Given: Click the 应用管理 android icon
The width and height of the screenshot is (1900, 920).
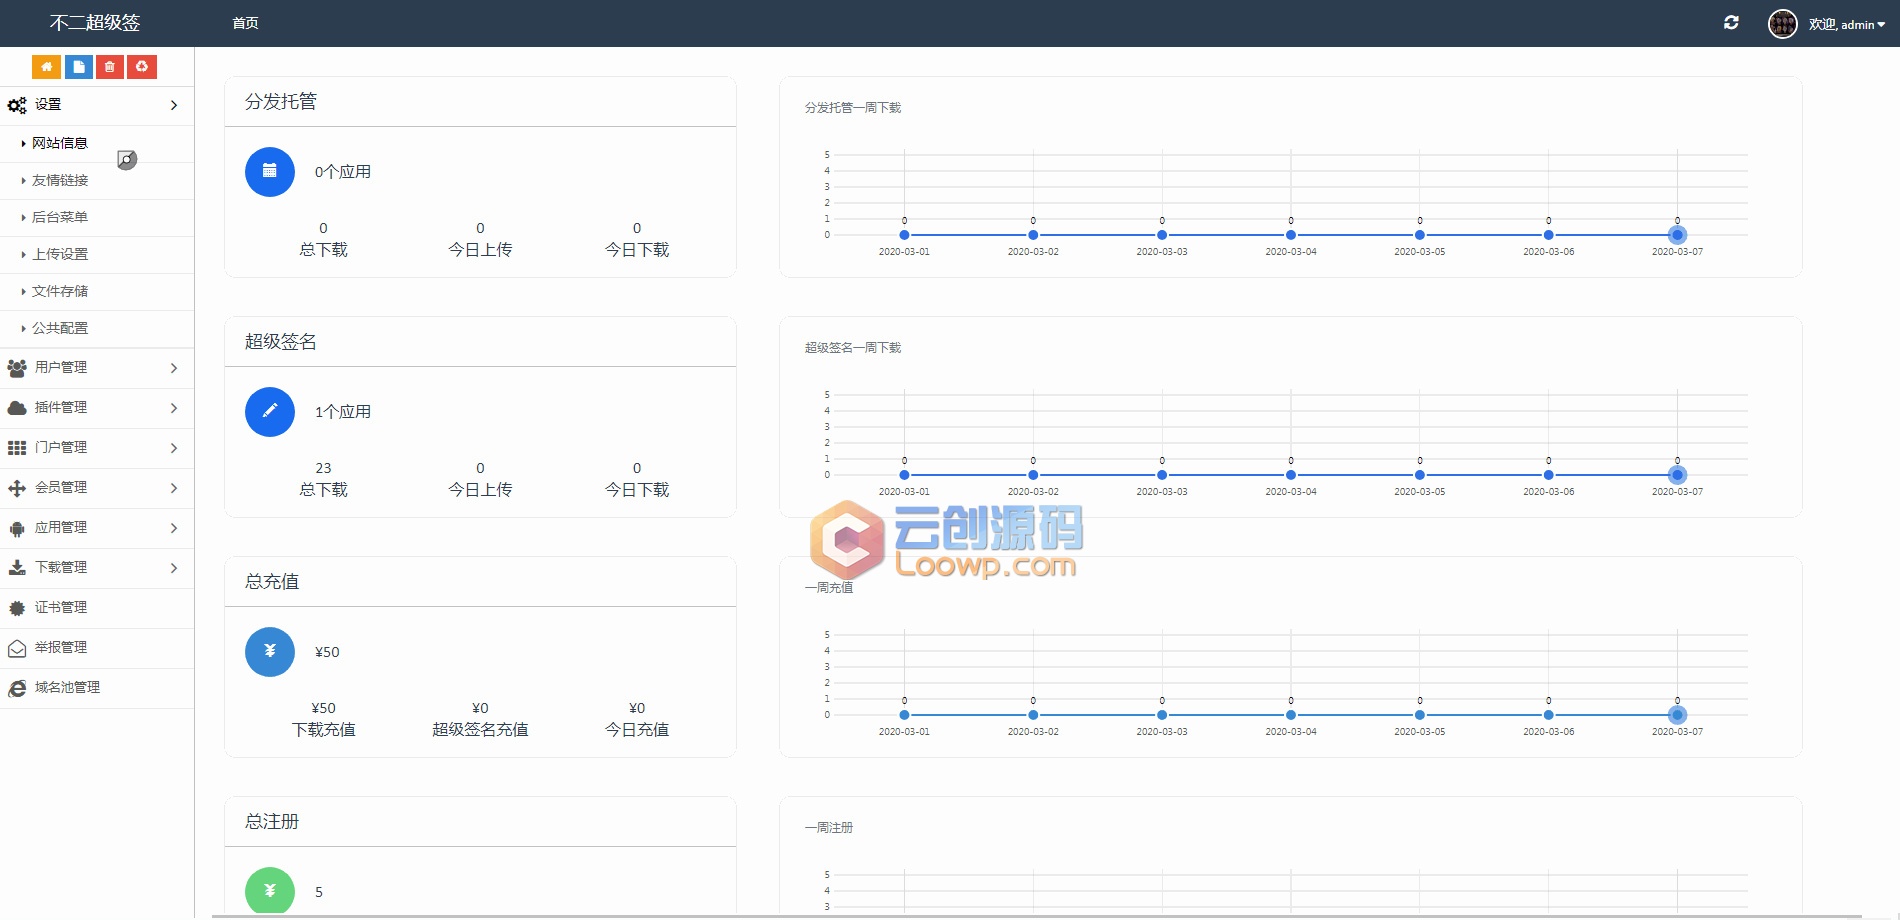Looking at the screenshot, I should coord(17,528).
